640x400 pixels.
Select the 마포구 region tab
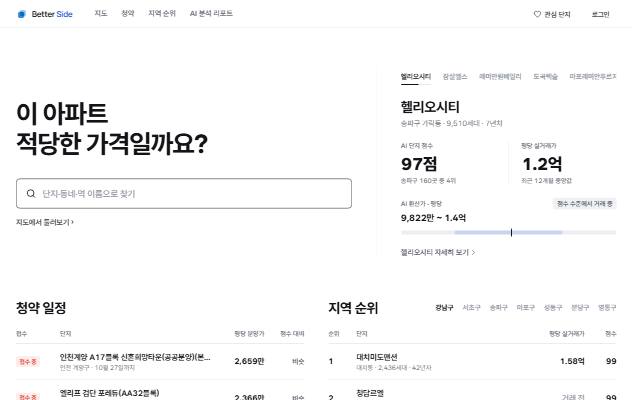coord(525,307)
